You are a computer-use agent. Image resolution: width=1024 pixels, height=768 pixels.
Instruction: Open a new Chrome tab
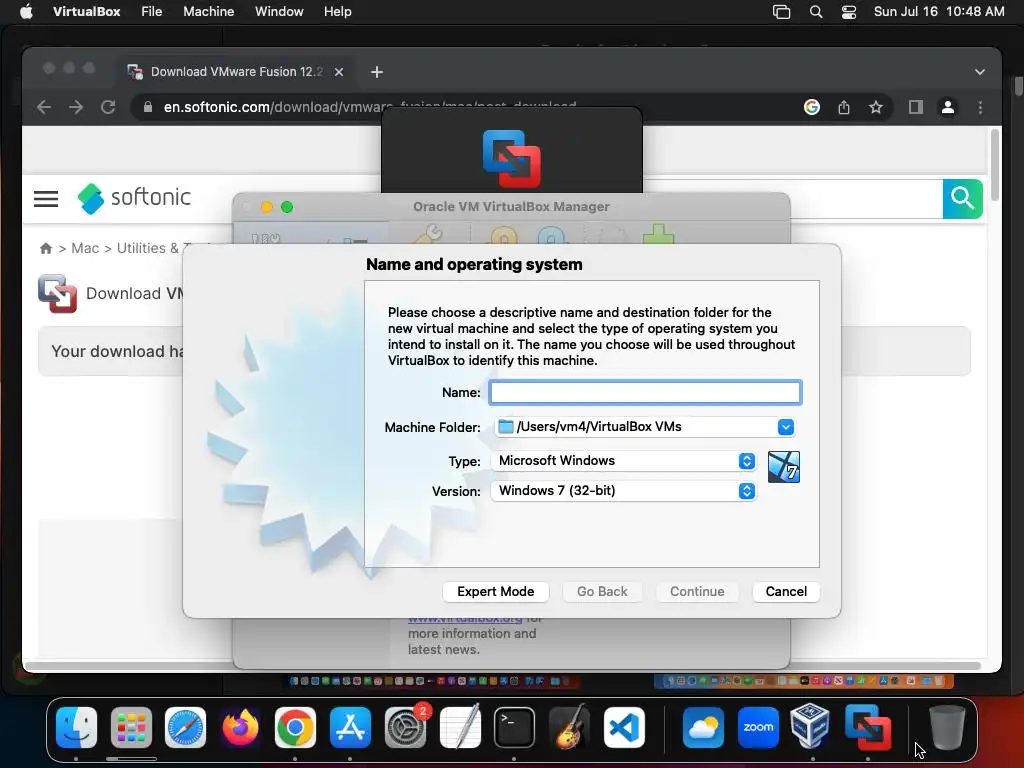[x=377, y=72]
